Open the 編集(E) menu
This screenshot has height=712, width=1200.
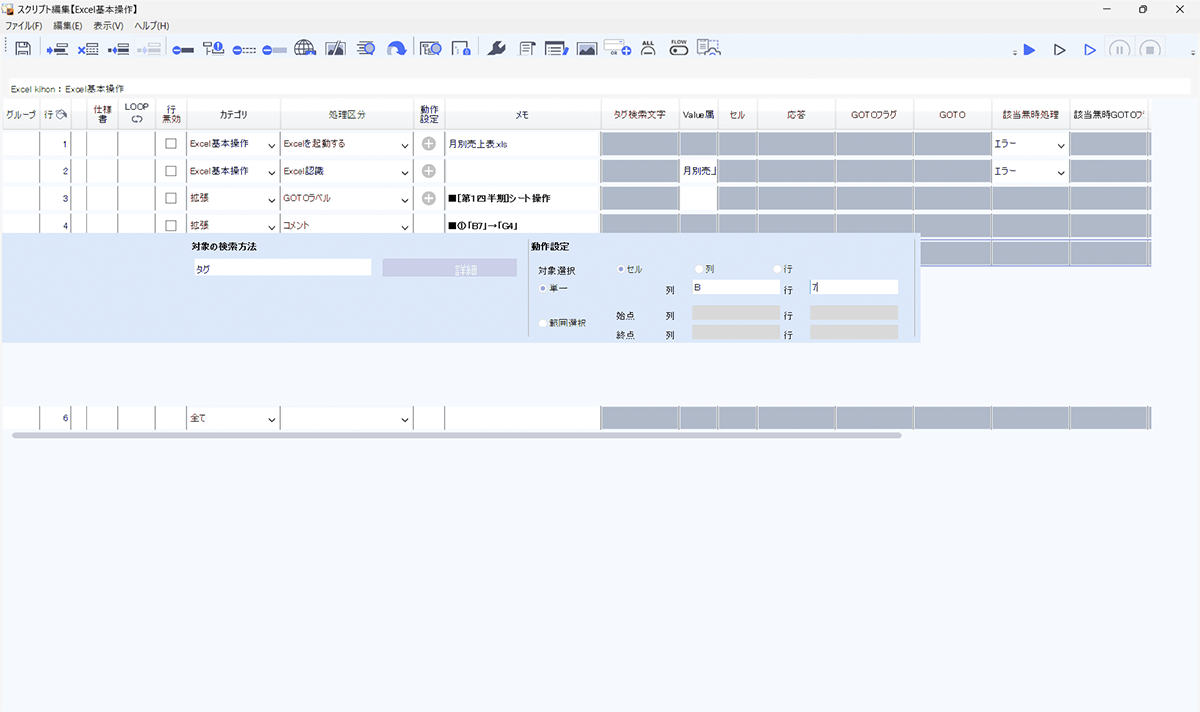(x=68, y=25)
